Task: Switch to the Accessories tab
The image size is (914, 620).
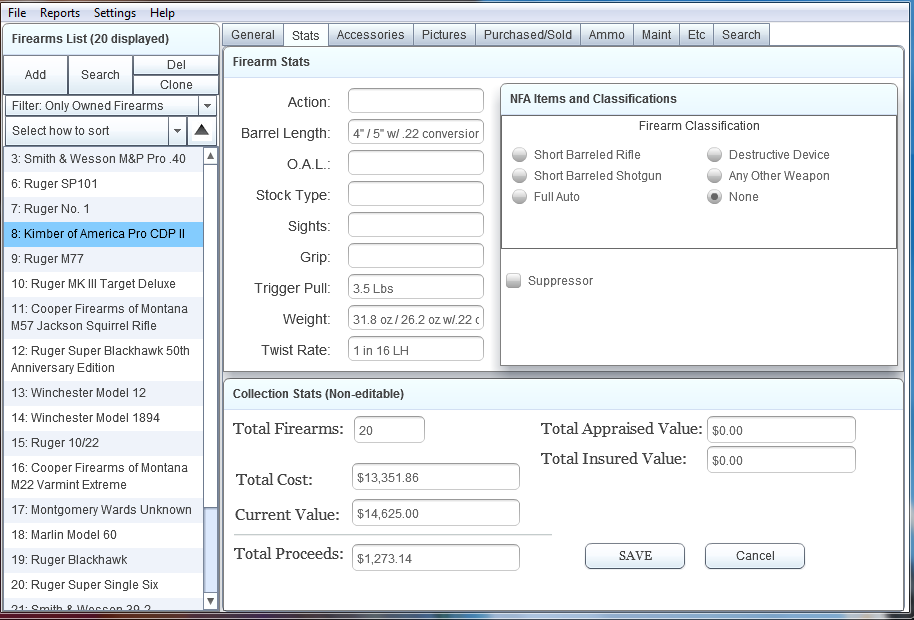Action: tap(370, 34)
